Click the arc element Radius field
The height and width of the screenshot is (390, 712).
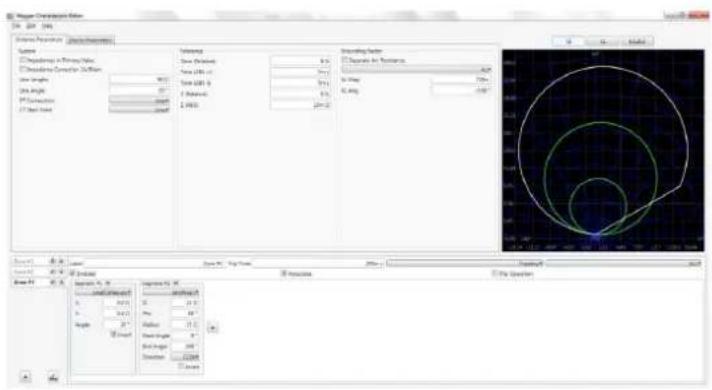pyautogui.click(x=185, y=325)
